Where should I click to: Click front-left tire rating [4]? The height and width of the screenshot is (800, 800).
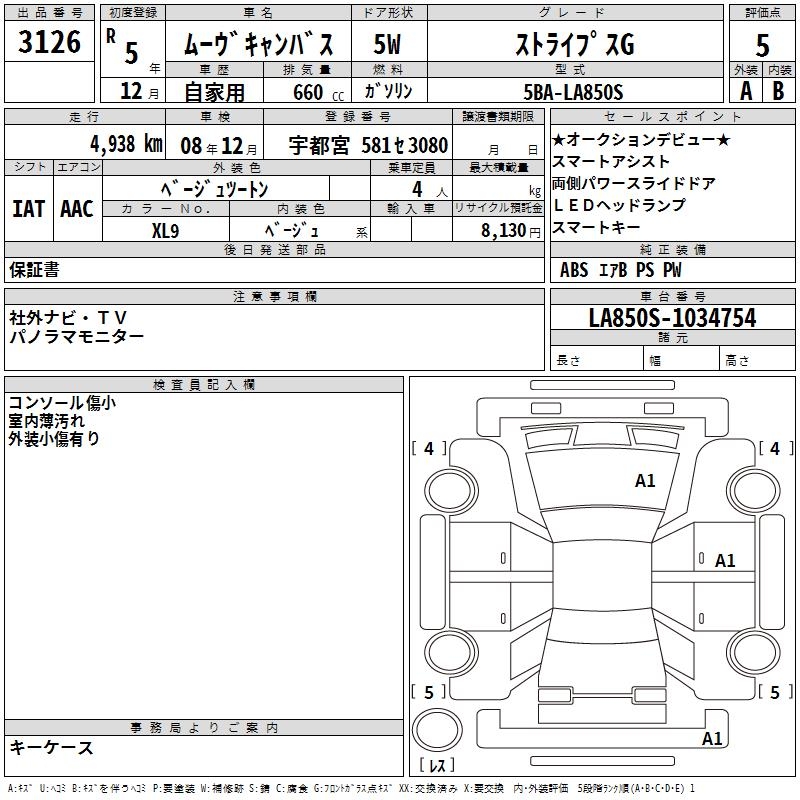tap(429, 448)
